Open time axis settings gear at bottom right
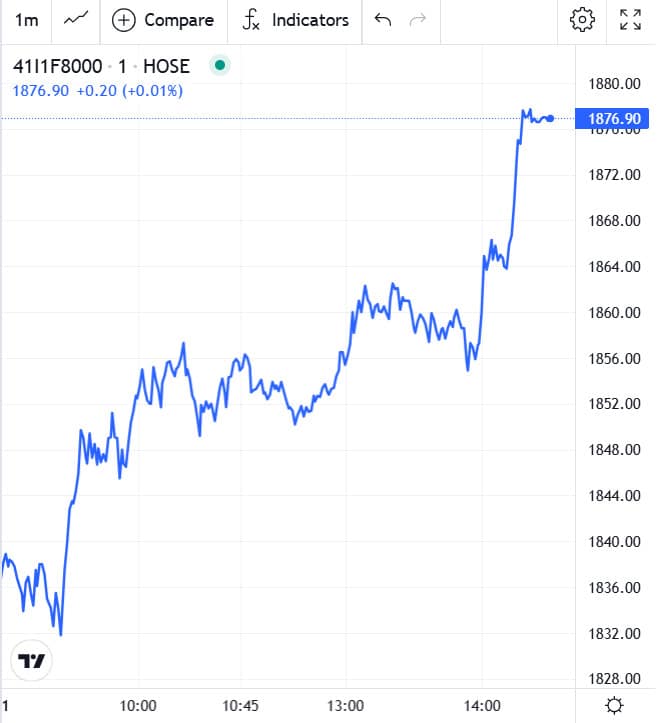The height and width of the screenshot is (723, 667). 614,705
